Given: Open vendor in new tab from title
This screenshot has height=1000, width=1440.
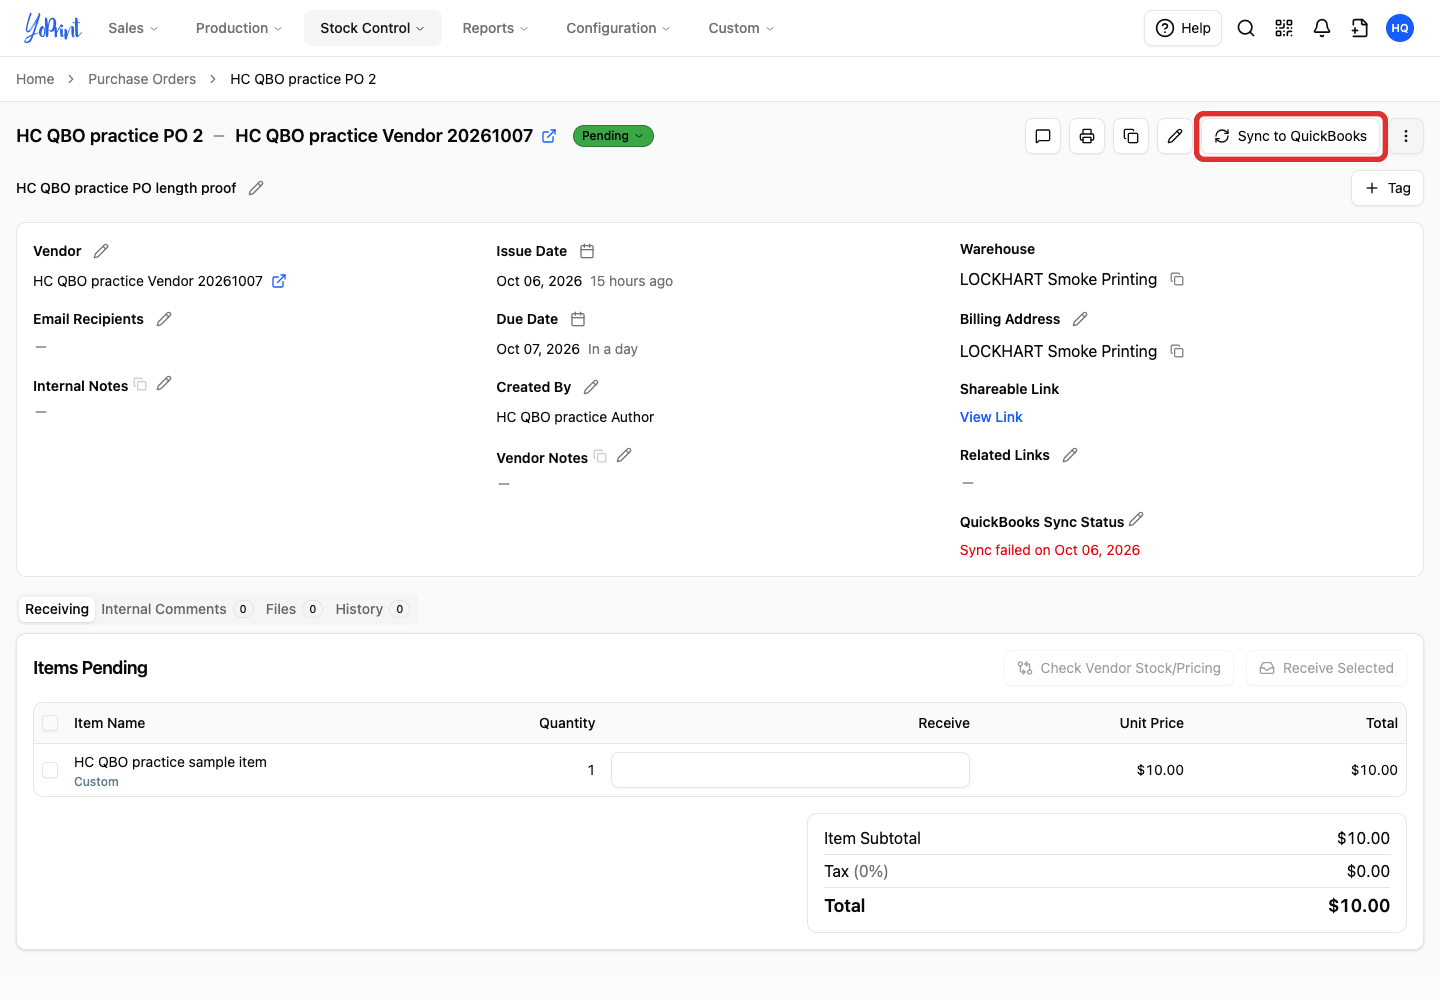Looking at the screenshot, I should (x=549, y=136).
